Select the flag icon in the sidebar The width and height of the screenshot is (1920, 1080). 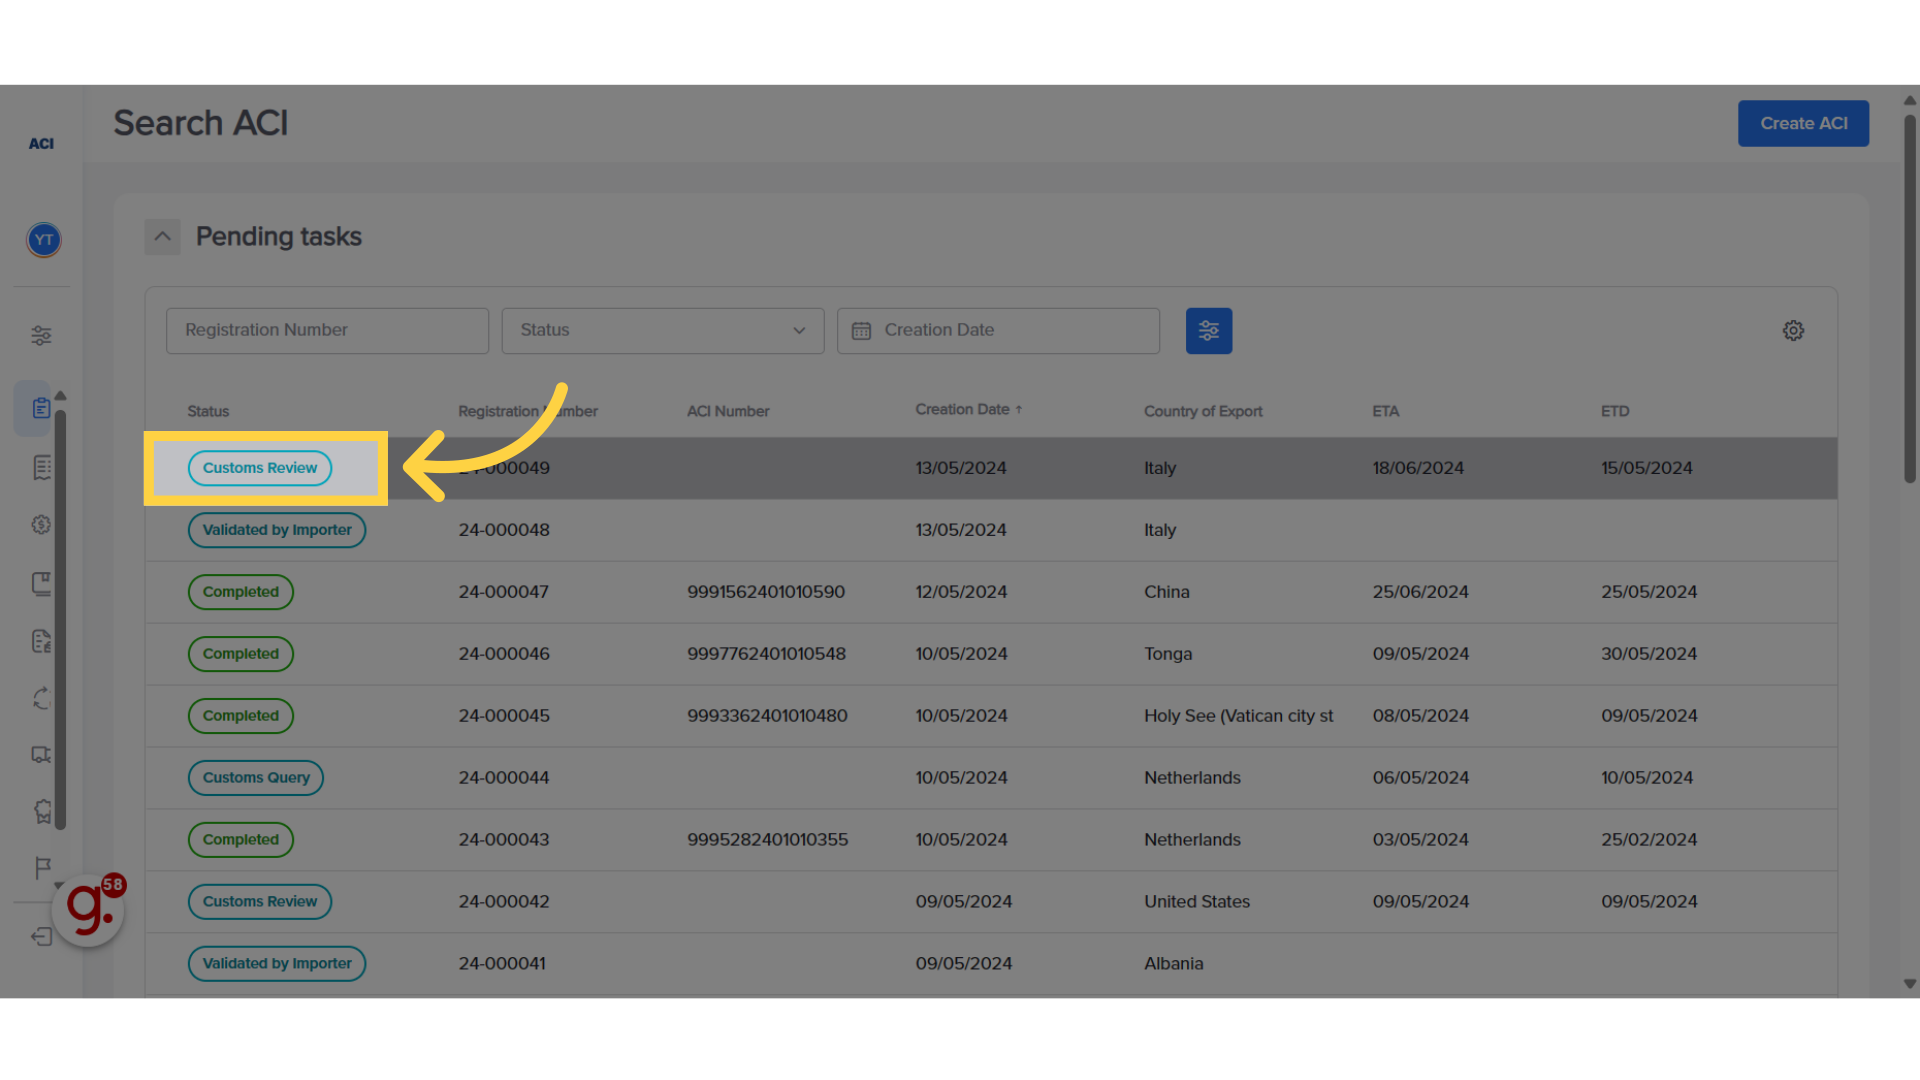[41, 868]
